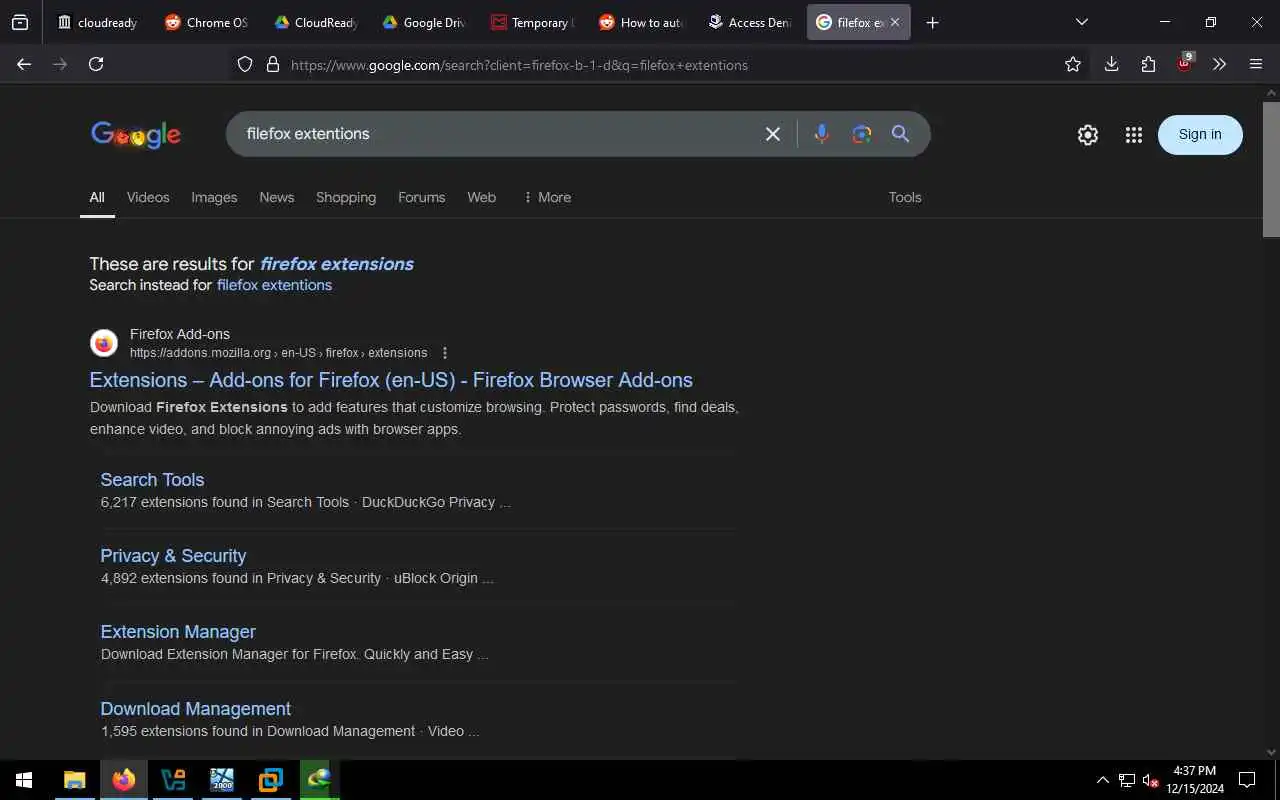The width and height of the screenshot is (1280, 800).
Task: Open the Windows Start menu
Action: pyautogui.click(x=24, y=780)
